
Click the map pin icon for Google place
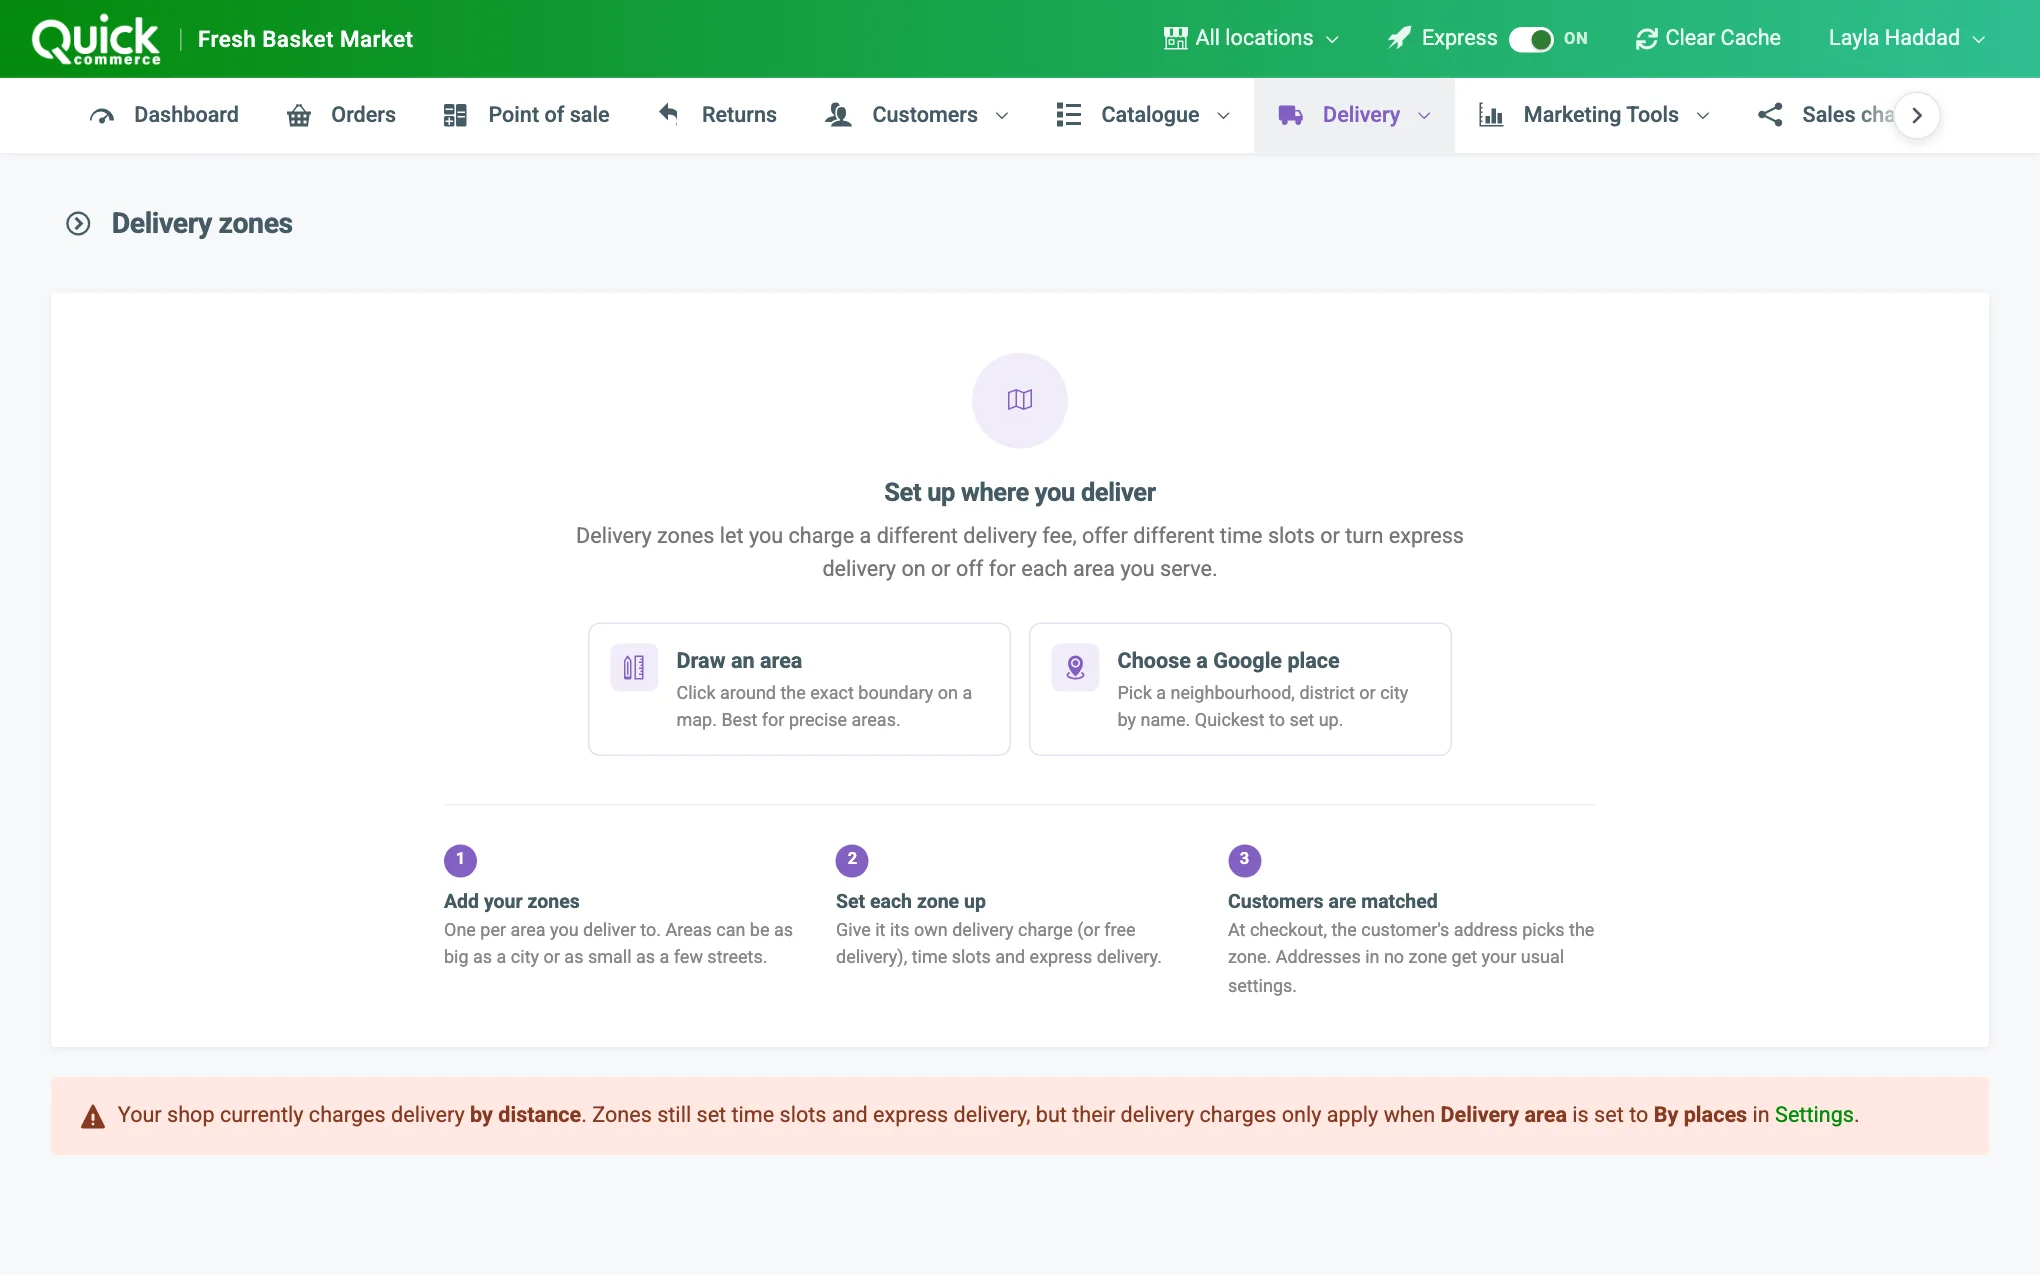(1075, 667)
